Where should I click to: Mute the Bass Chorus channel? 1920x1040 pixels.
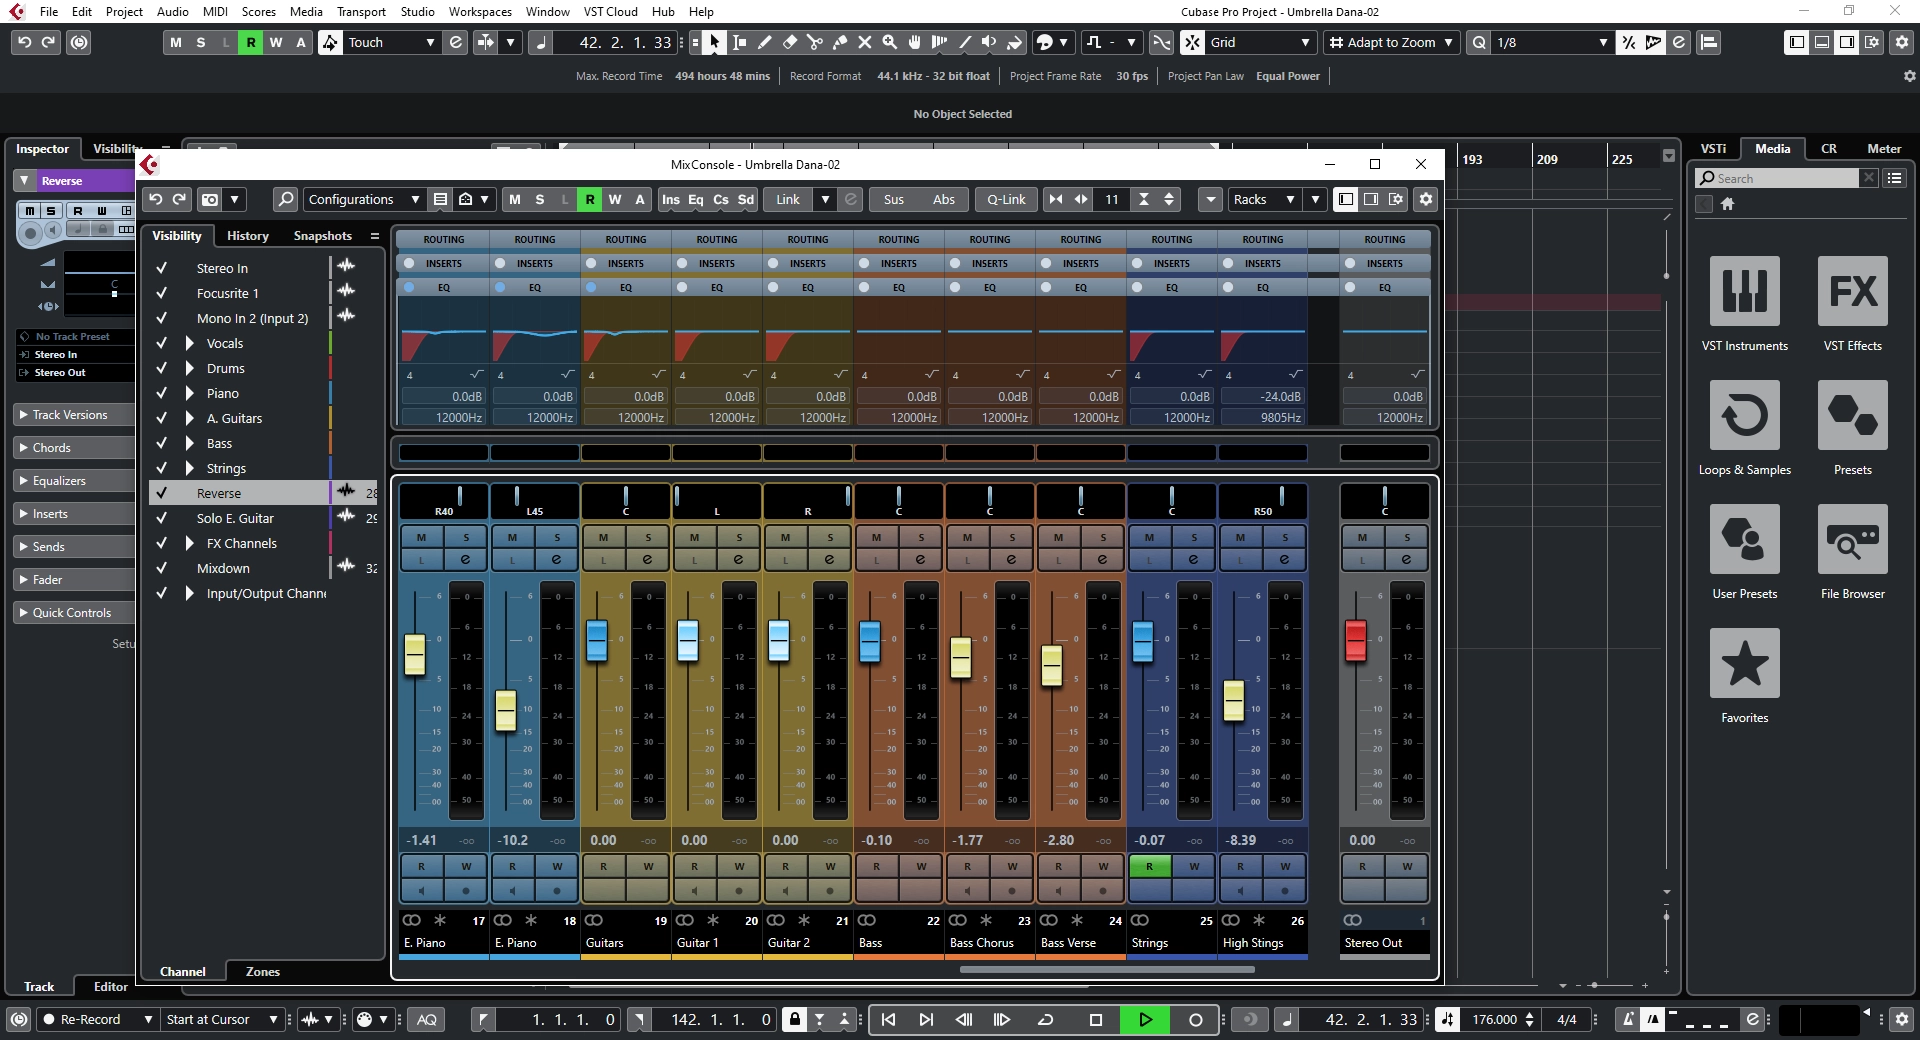pos(967,537)
